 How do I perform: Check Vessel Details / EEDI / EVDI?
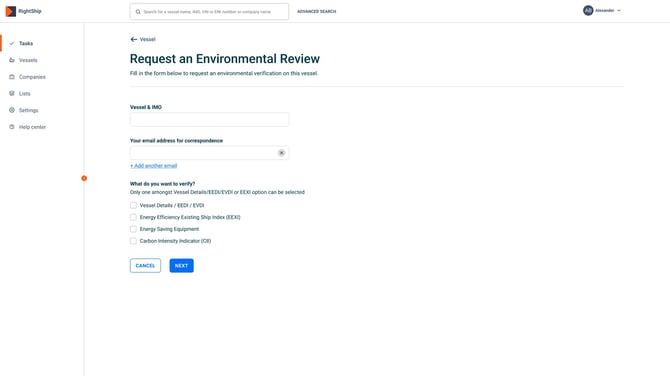pyautogui.click(x=133, y=206)
